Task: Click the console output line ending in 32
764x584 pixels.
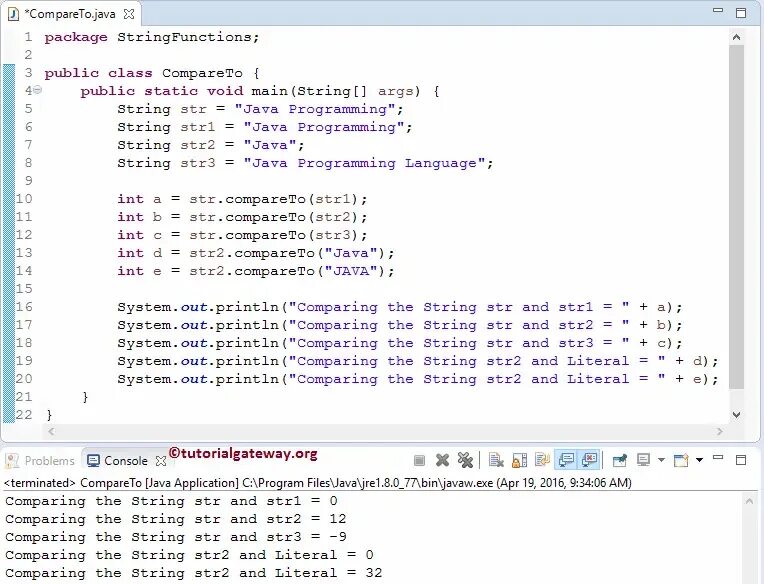Action: 193,573
